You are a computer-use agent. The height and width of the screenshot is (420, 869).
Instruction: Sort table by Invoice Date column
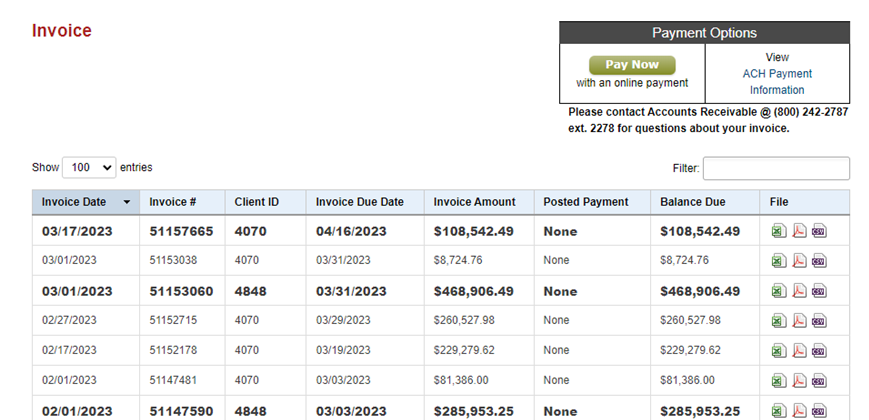[85, 202]
